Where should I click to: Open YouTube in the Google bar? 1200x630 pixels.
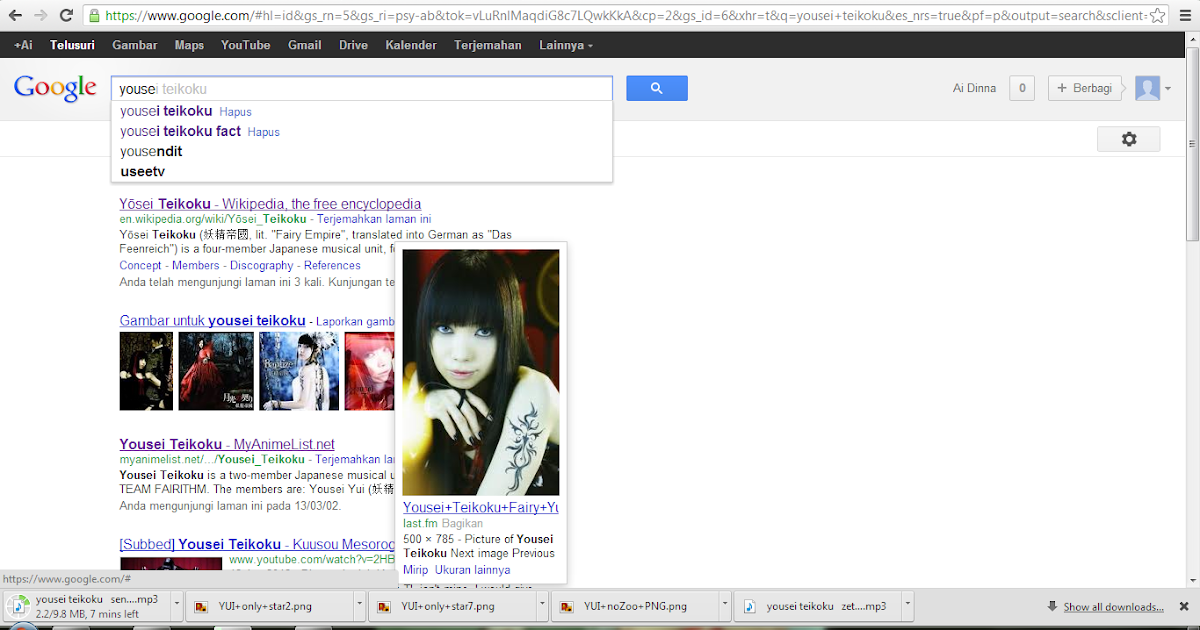(x=246, y=45)
